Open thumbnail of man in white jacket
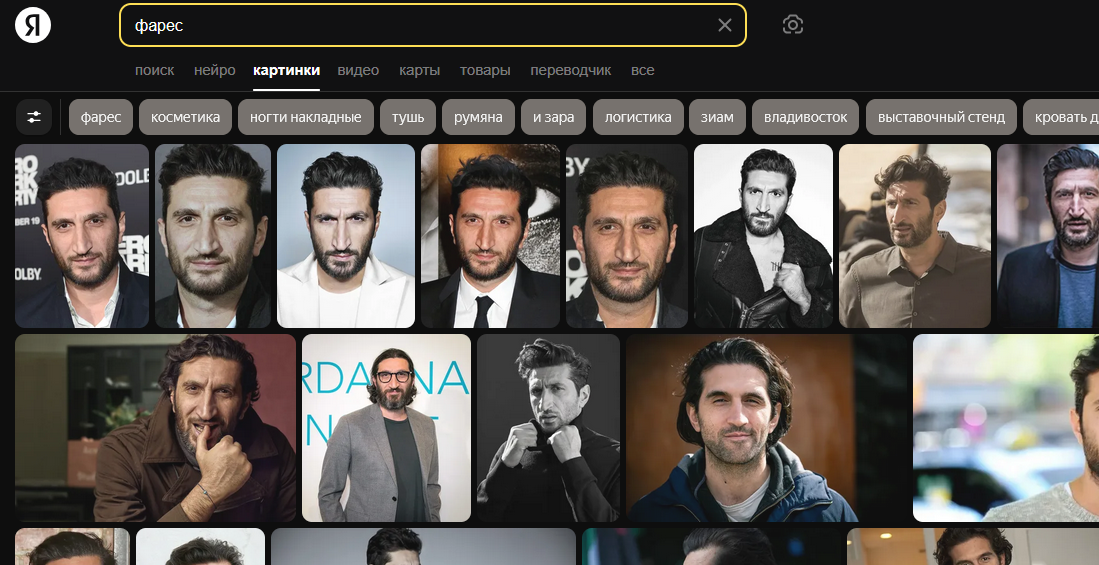Screen dimensions: 1099x565 tap(346, 236)
